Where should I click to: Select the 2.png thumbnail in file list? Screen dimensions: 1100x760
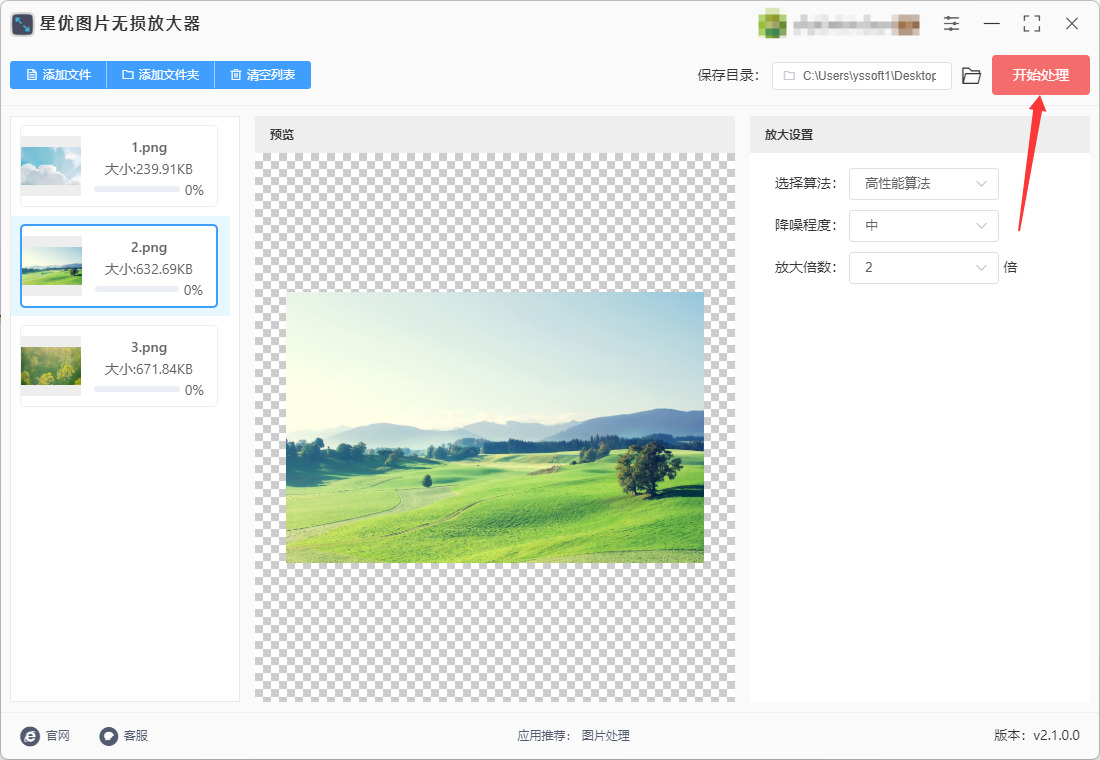point(52,266)
